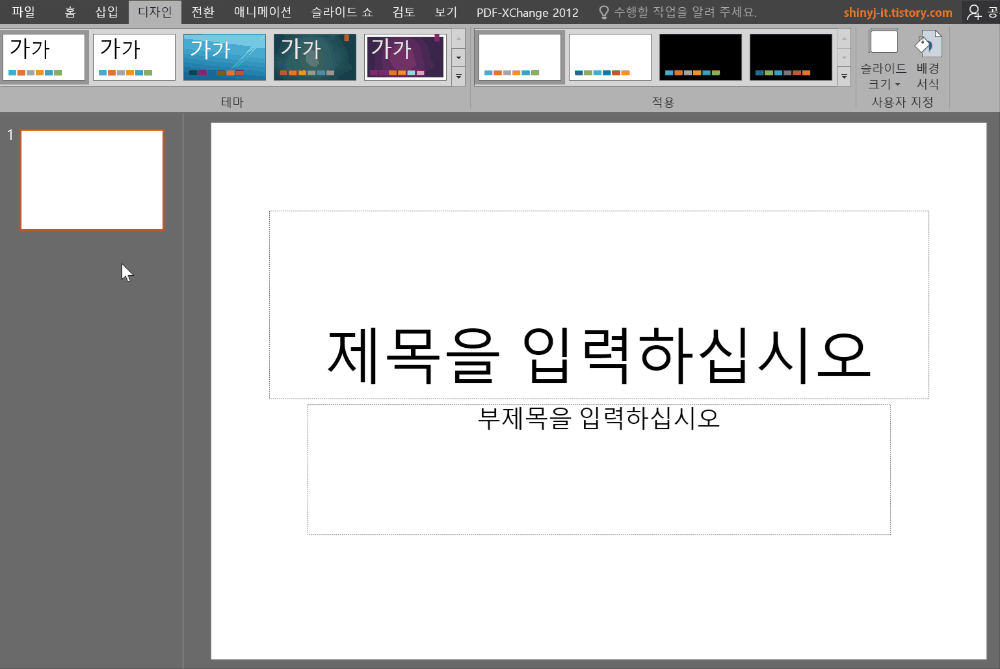Click variants gallery up arrow
This screenshot has height=669, width=1000.
(x=844, y=38)
